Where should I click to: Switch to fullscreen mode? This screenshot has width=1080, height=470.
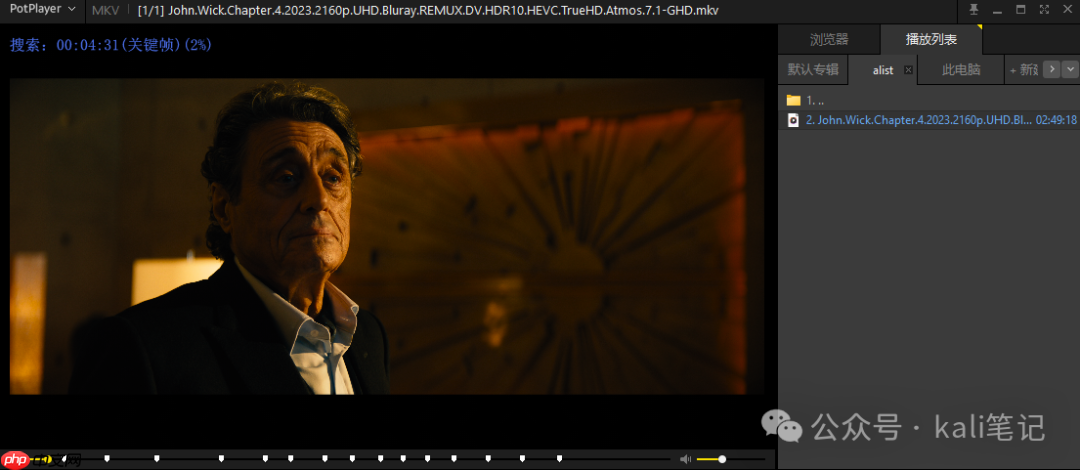coord(1044,10)
